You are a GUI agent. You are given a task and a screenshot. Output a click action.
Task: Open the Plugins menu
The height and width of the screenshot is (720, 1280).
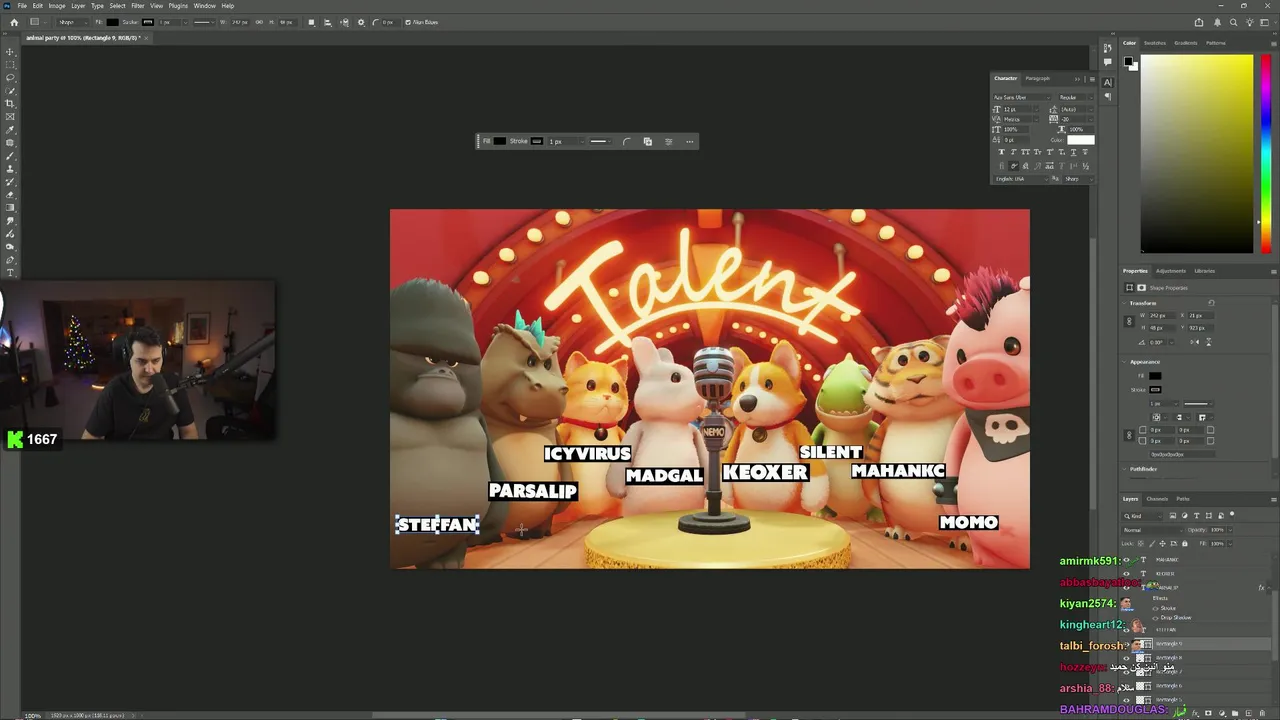[178, 6]
